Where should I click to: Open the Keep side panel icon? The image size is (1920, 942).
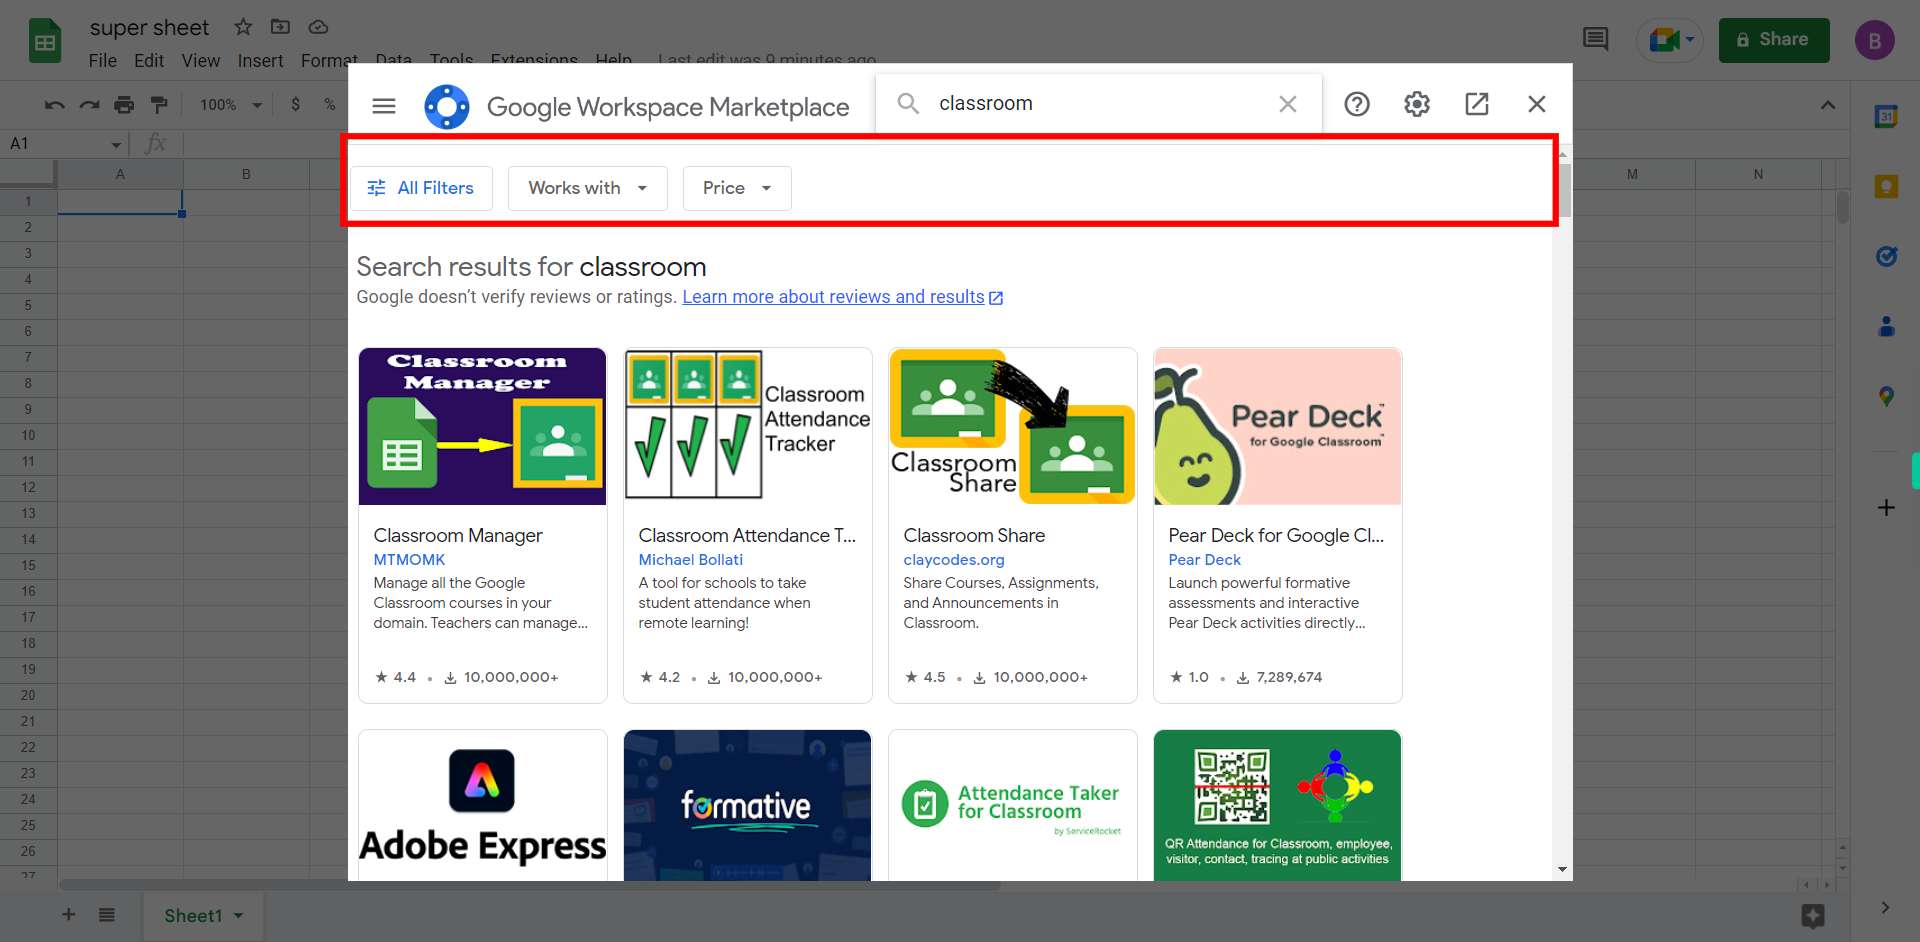(1886, 187)
